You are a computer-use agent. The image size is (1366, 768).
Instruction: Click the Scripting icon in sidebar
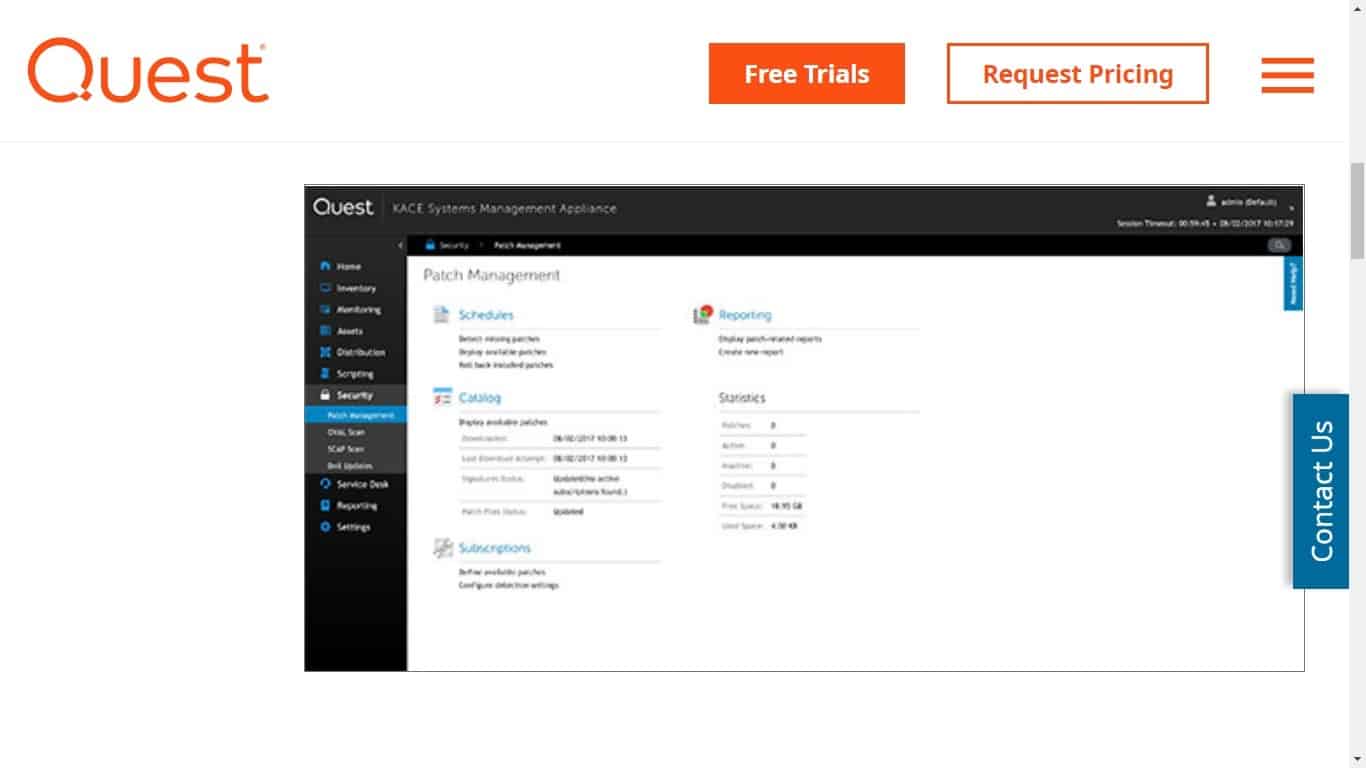[325, 373]
